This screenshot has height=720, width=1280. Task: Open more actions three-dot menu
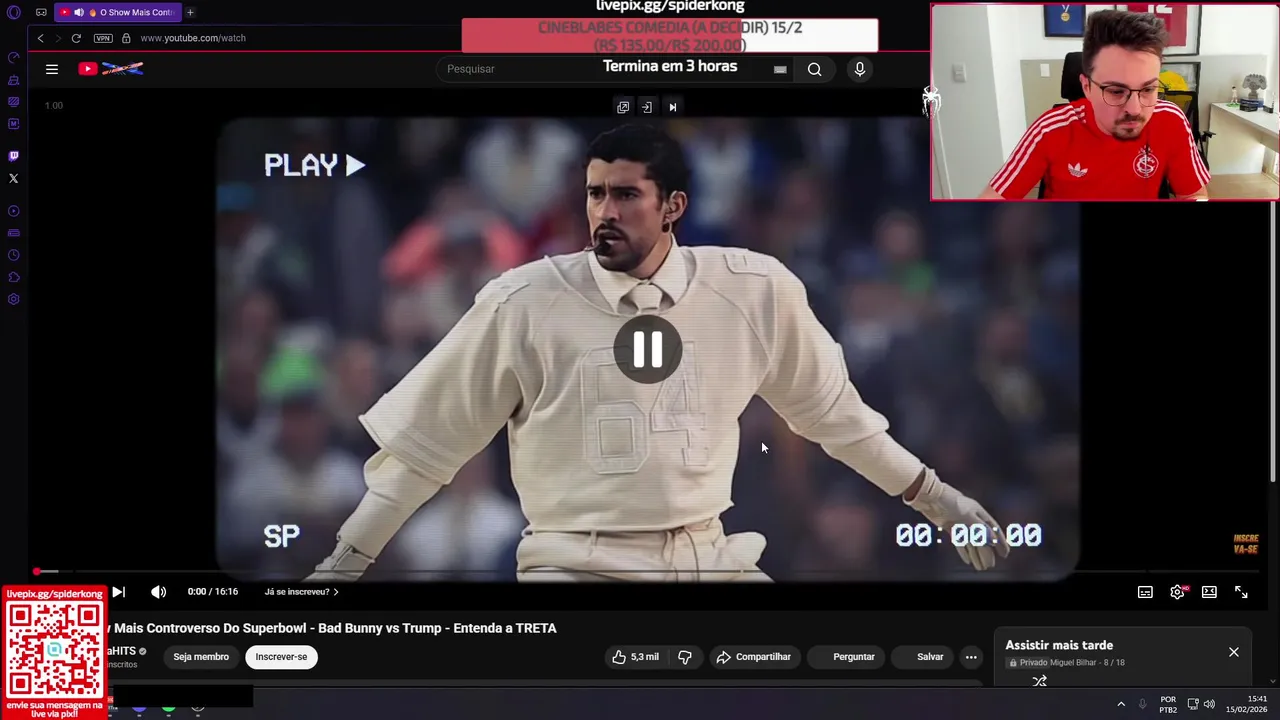(x=971, y=657)
